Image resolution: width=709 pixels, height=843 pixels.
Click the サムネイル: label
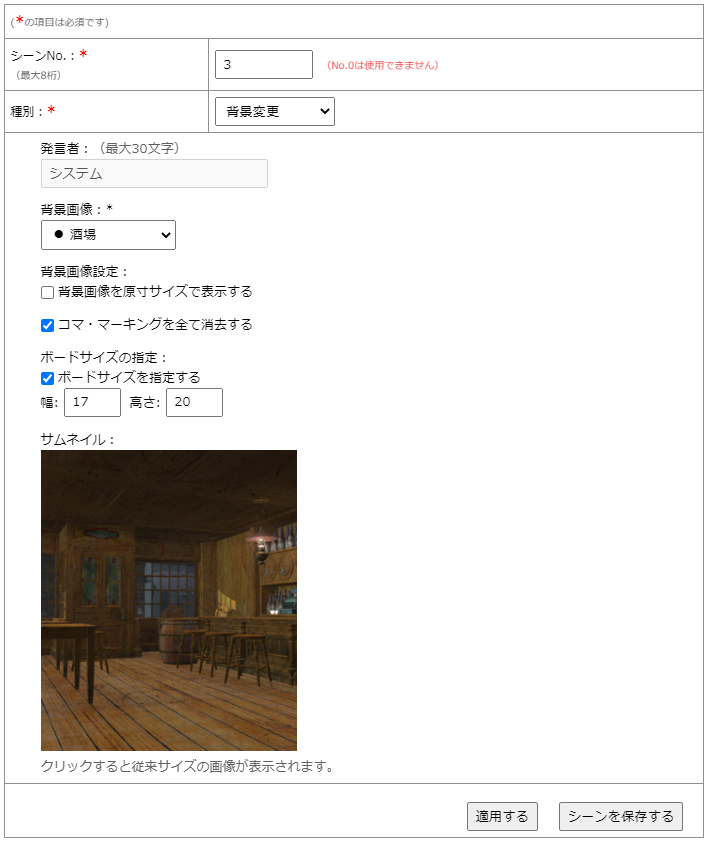(78, 439)
